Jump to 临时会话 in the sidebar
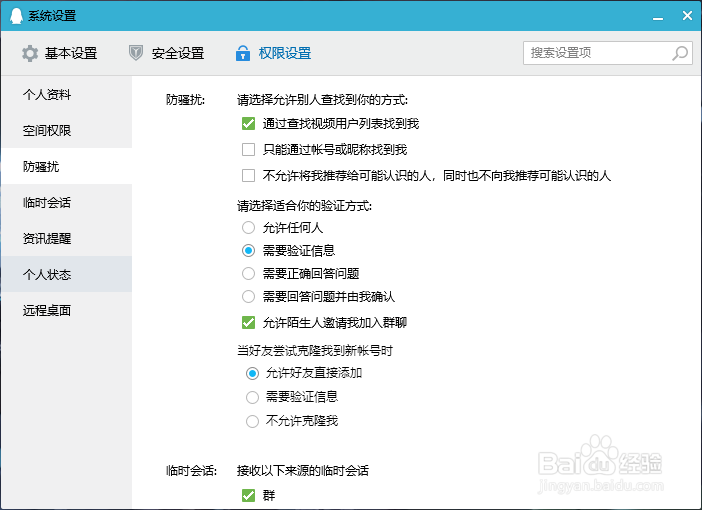 [67, 202]
